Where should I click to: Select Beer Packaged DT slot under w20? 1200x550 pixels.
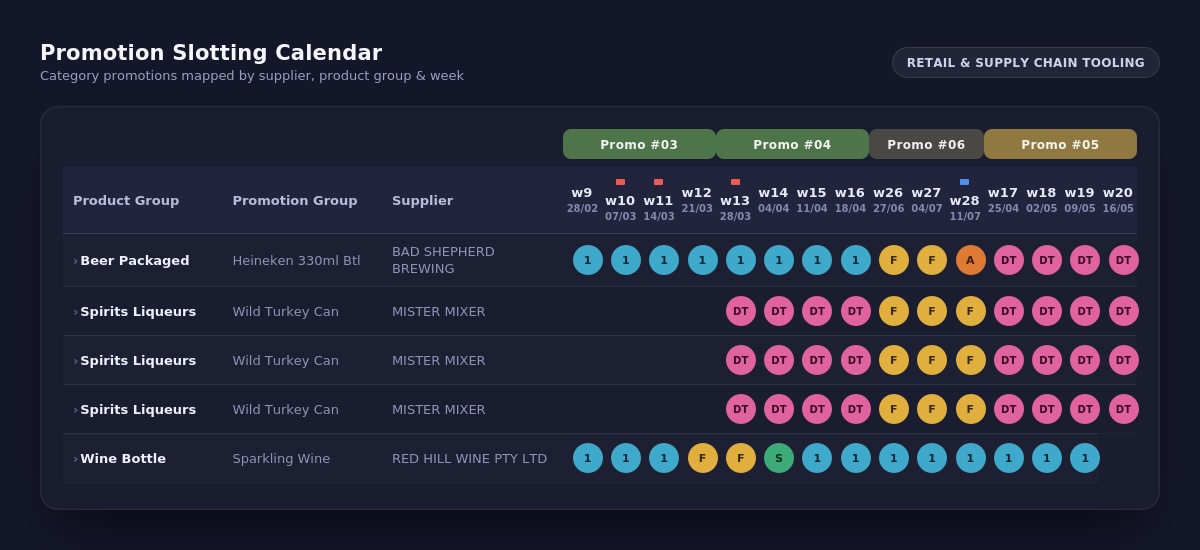click(x=1124, y=260)
